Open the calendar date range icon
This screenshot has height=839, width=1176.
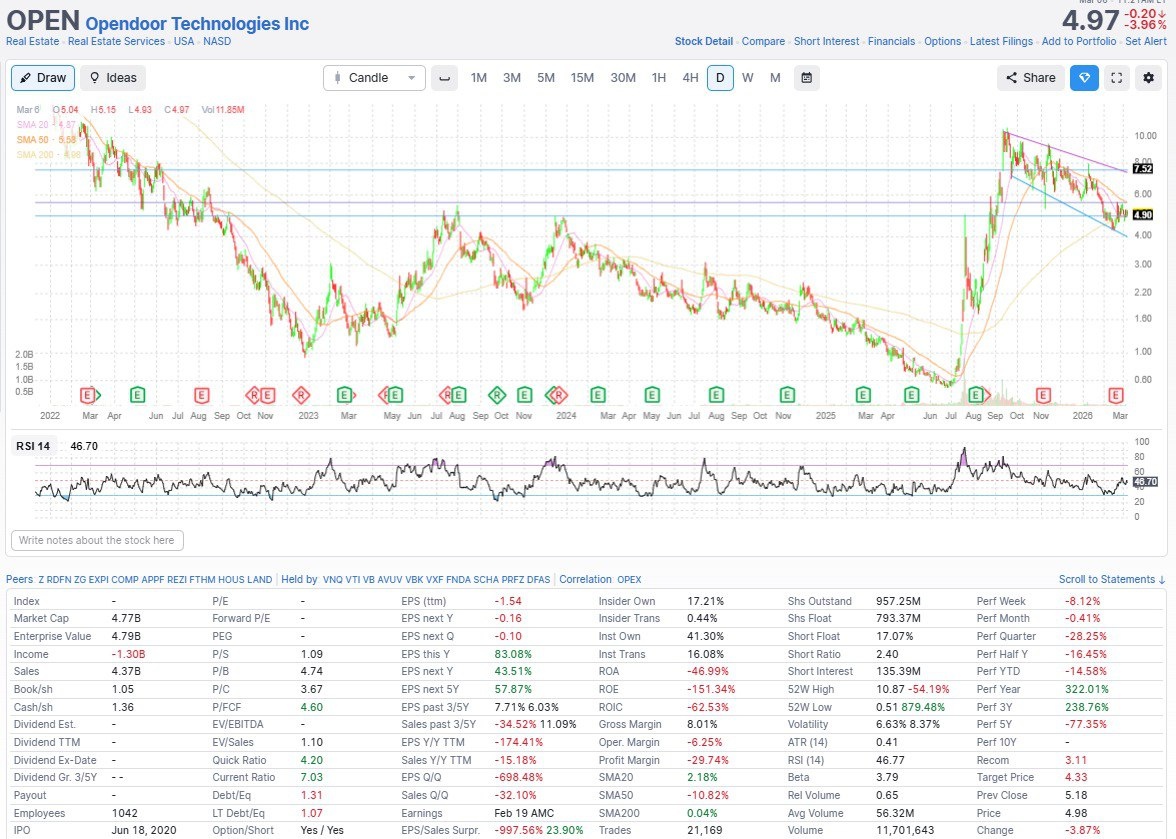click(806, 78)
